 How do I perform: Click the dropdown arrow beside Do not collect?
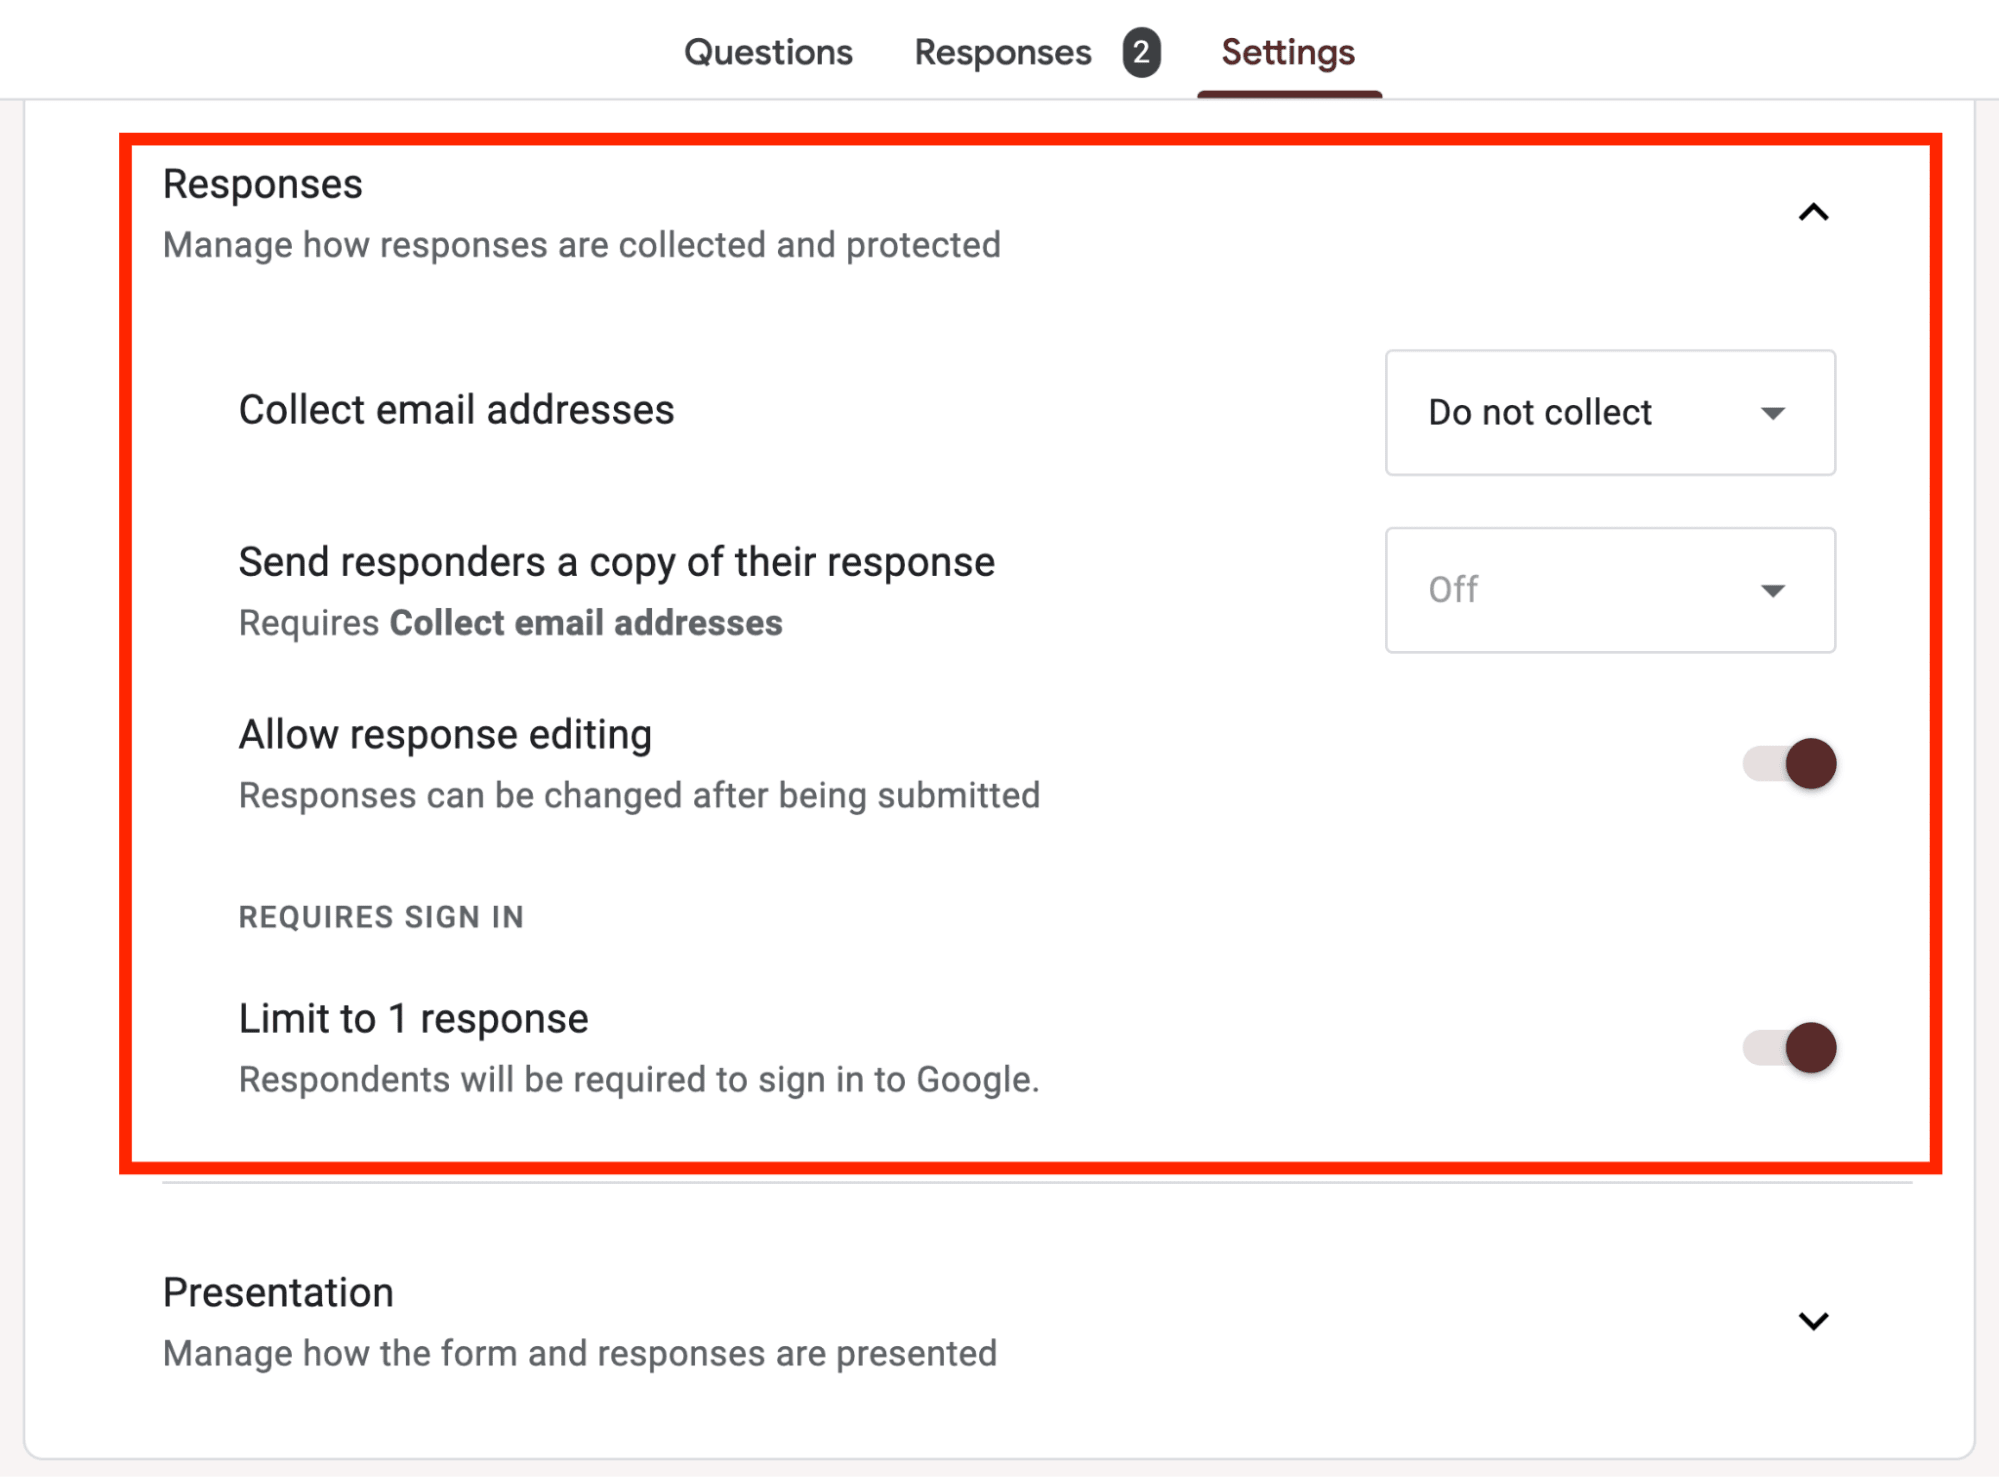(x=1773, y=413)
